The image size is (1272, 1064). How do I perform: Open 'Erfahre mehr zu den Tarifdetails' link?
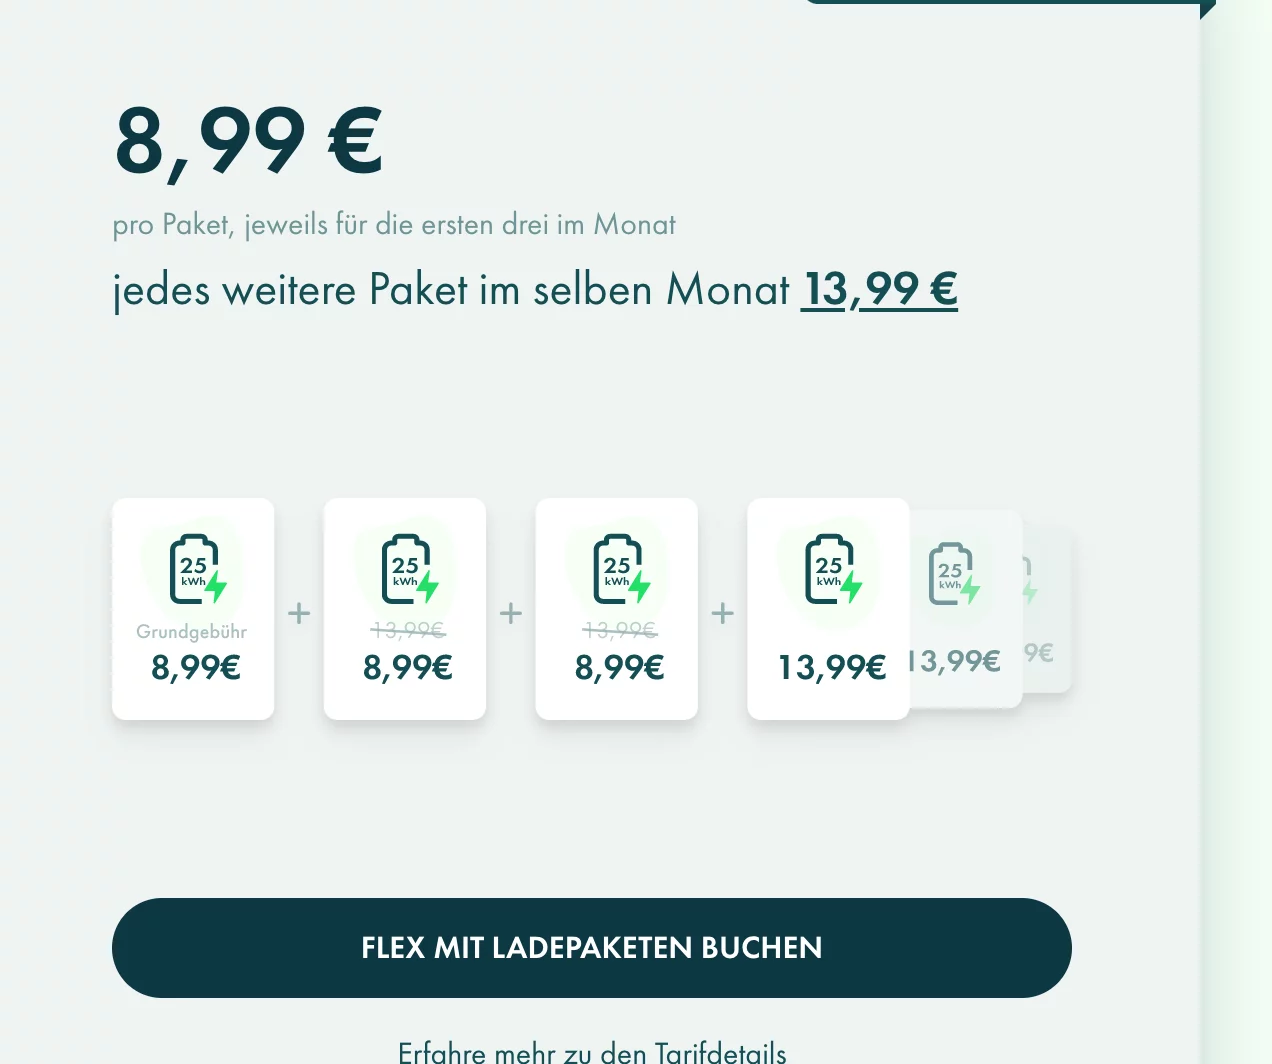(x=592, y=1052)
